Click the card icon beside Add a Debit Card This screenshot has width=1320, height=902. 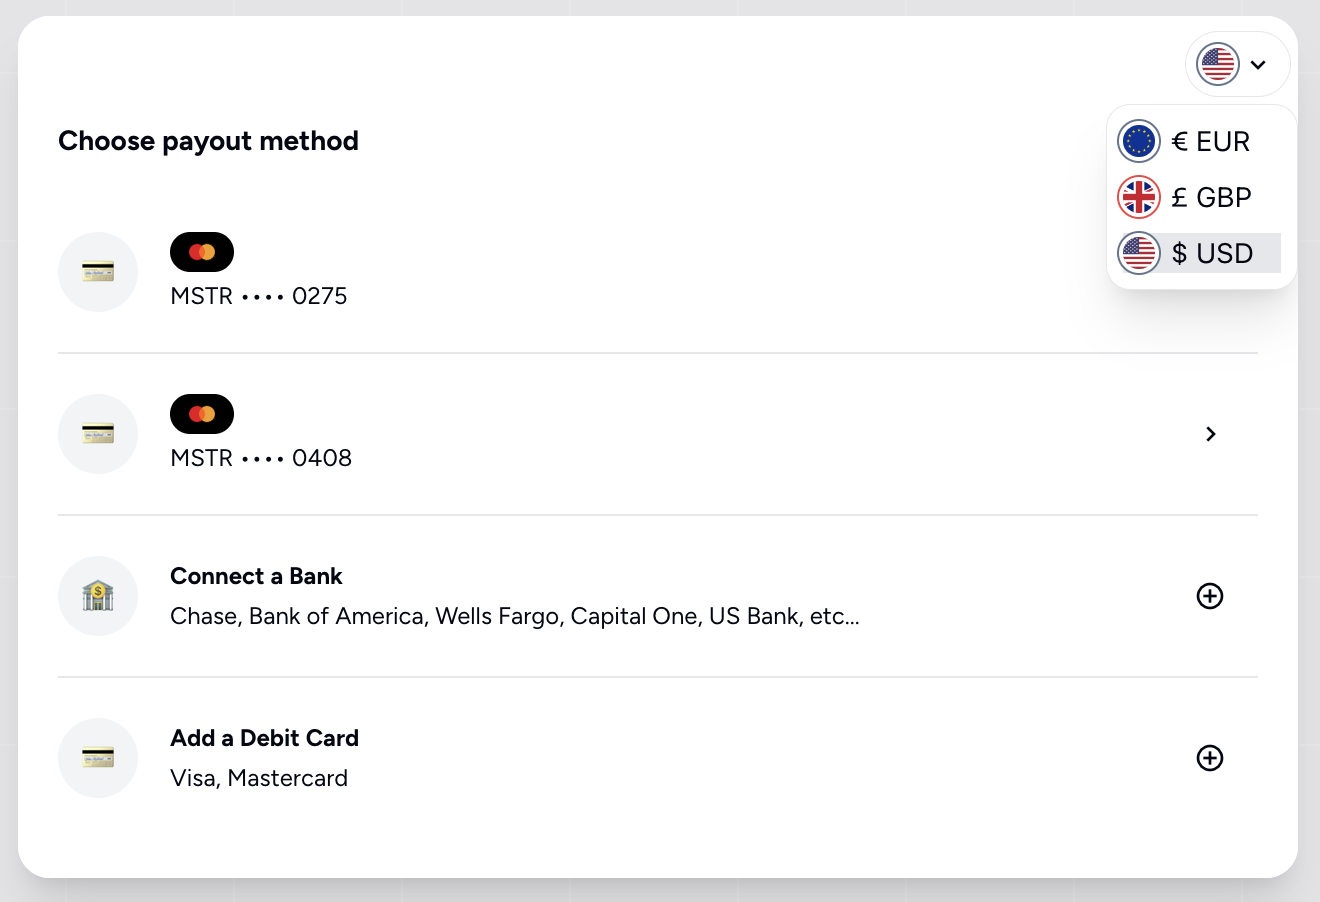tap(98, 758)
